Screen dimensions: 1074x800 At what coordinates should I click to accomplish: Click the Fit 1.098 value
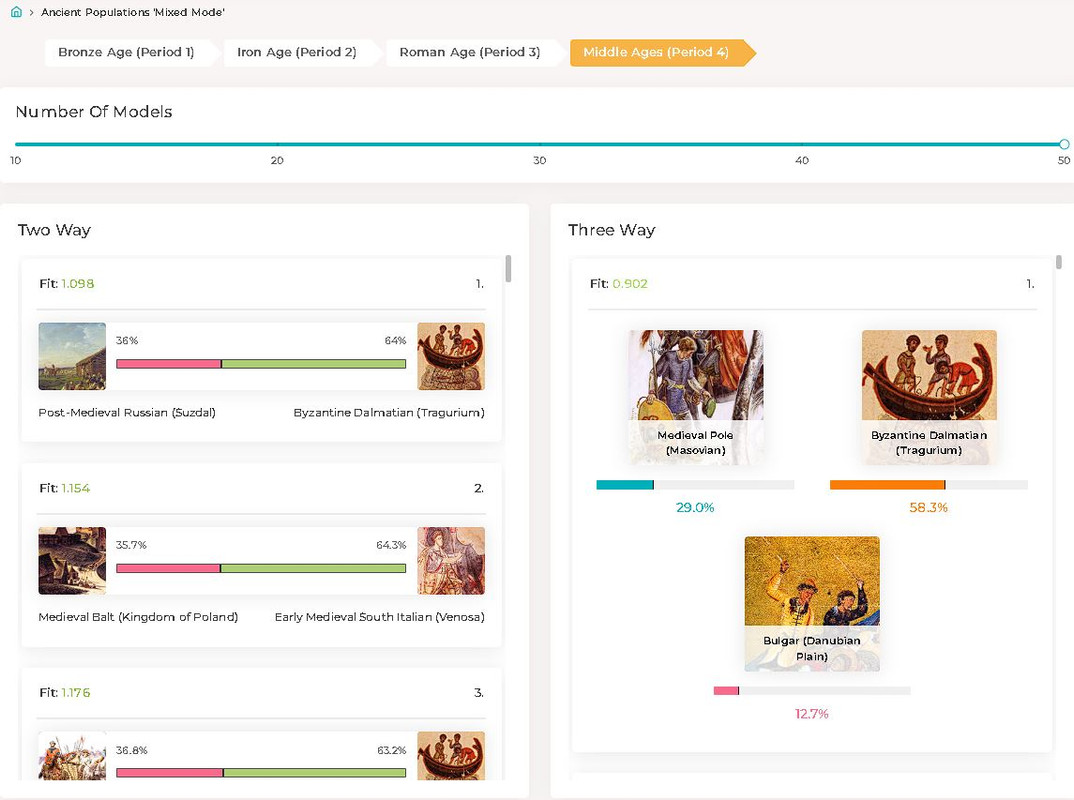[x=77, y=284]
